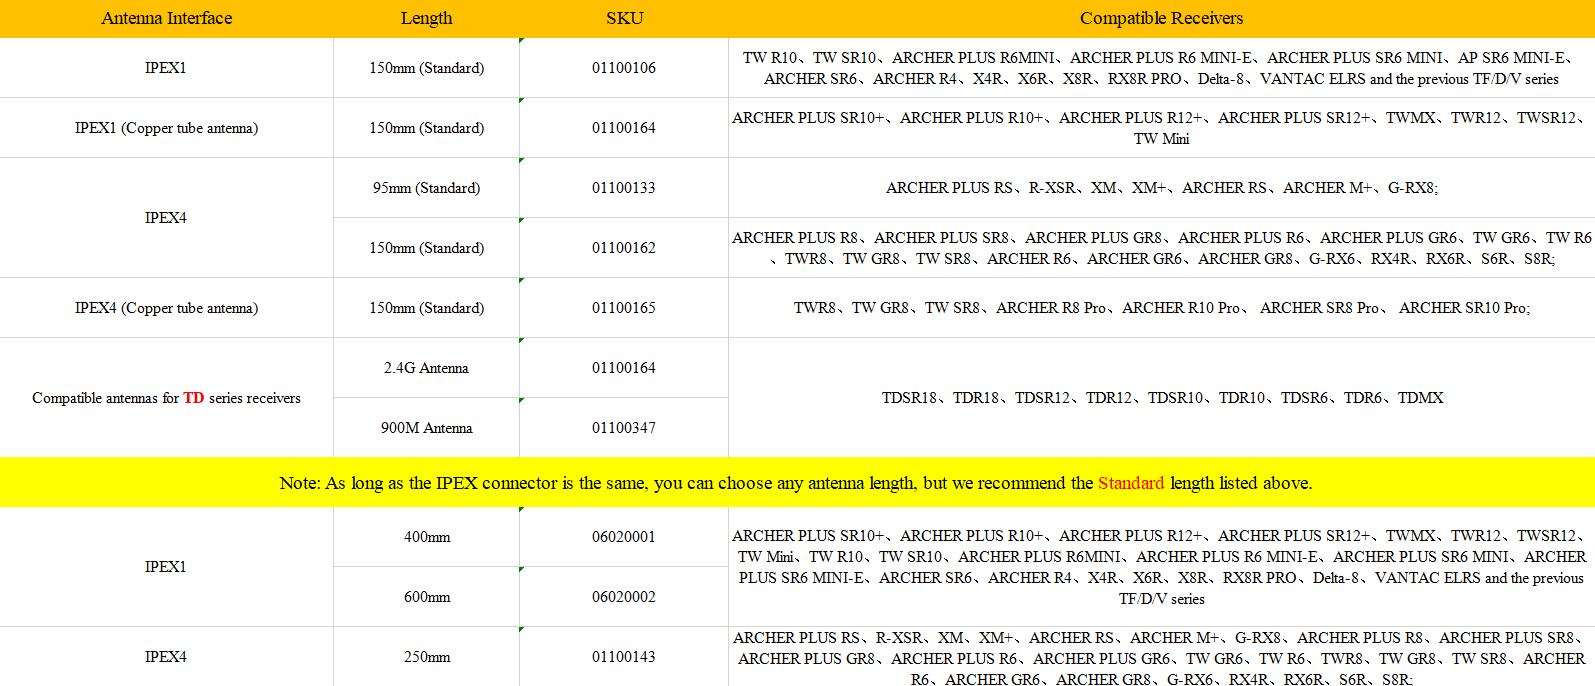Click the red TD text in antenna interface

[x=193, y=398]
